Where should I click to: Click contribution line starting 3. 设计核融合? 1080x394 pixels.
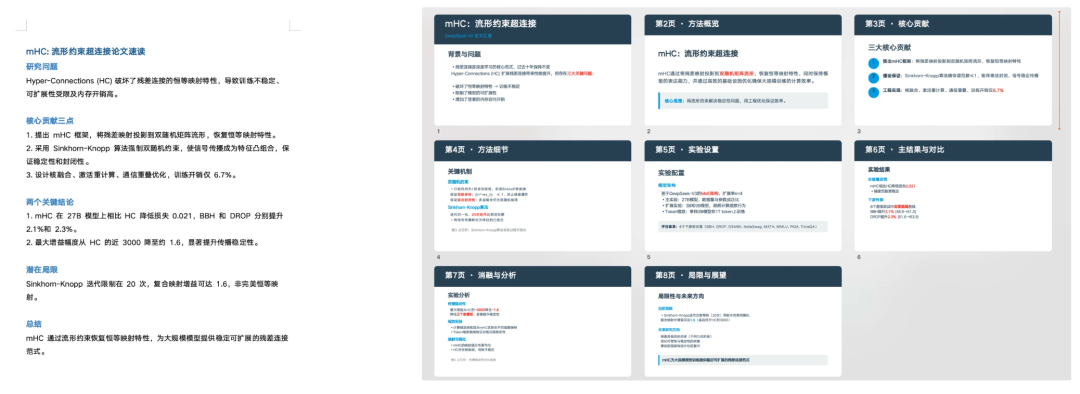[131, 175]
